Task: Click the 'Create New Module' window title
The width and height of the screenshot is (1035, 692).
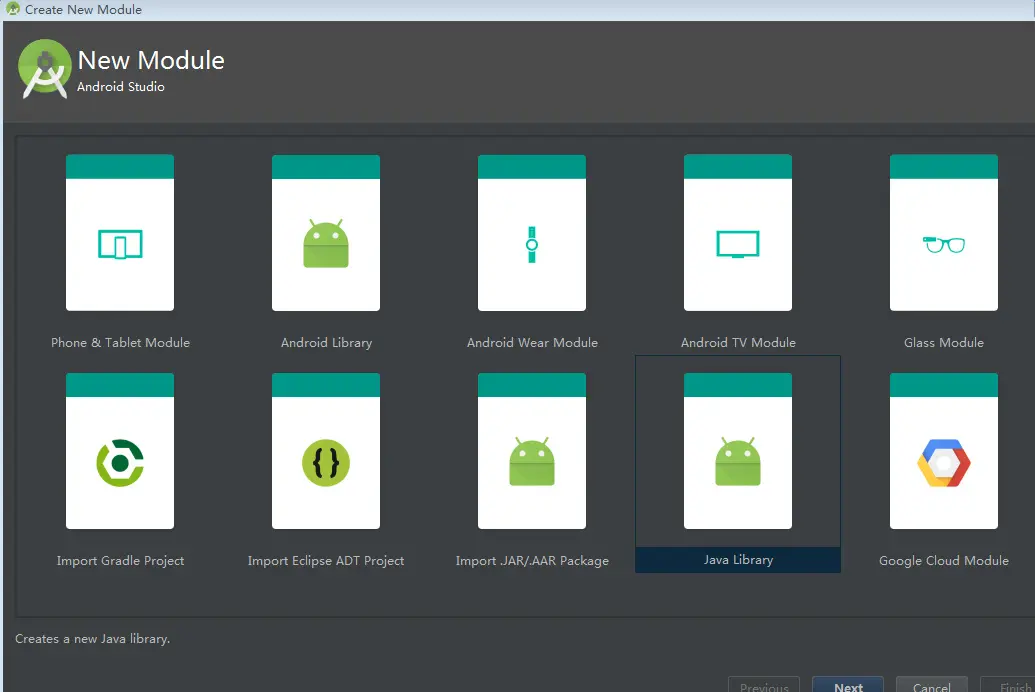Action: (83, 9)
